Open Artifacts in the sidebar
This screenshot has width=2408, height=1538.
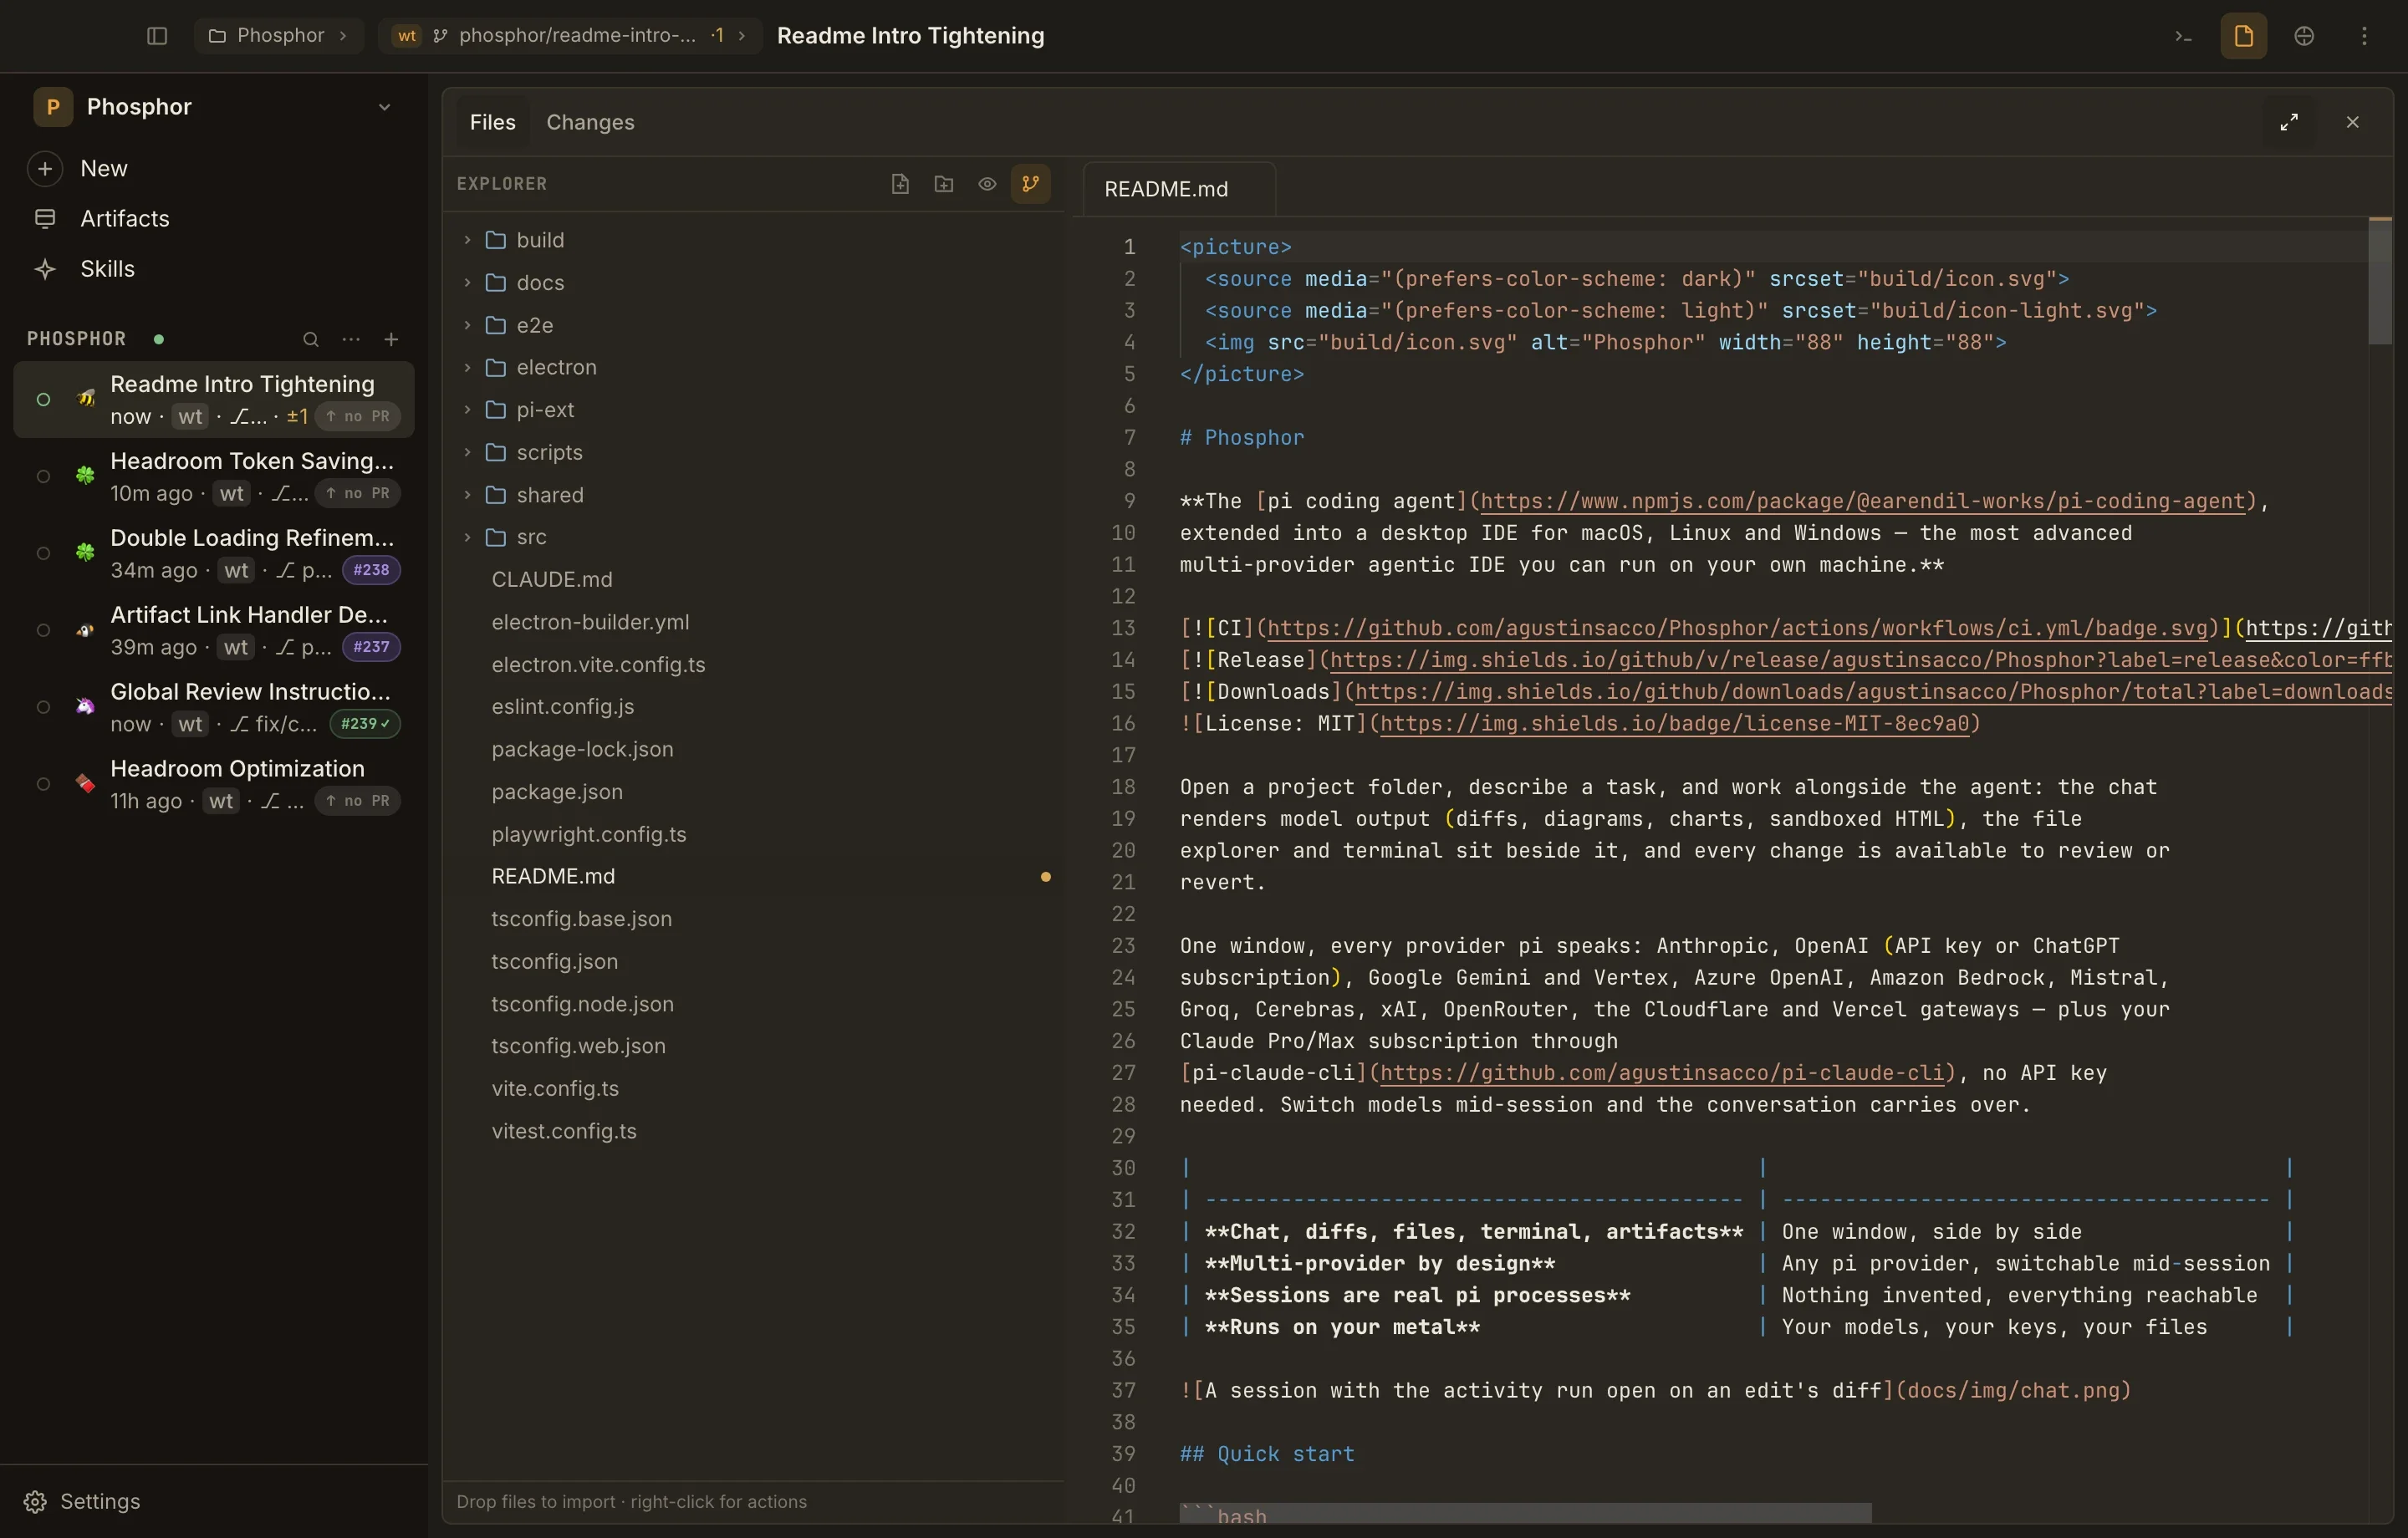pyautogui.click(x=125, y=219)
